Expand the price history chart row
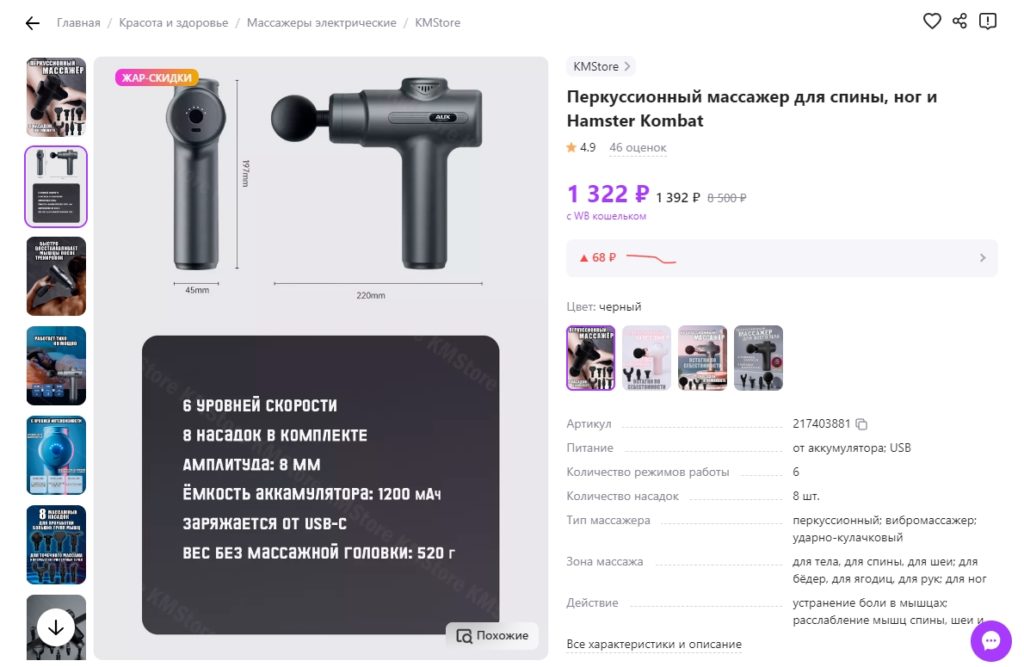This screenshot has width=1024, height=667. pos(782,258)
